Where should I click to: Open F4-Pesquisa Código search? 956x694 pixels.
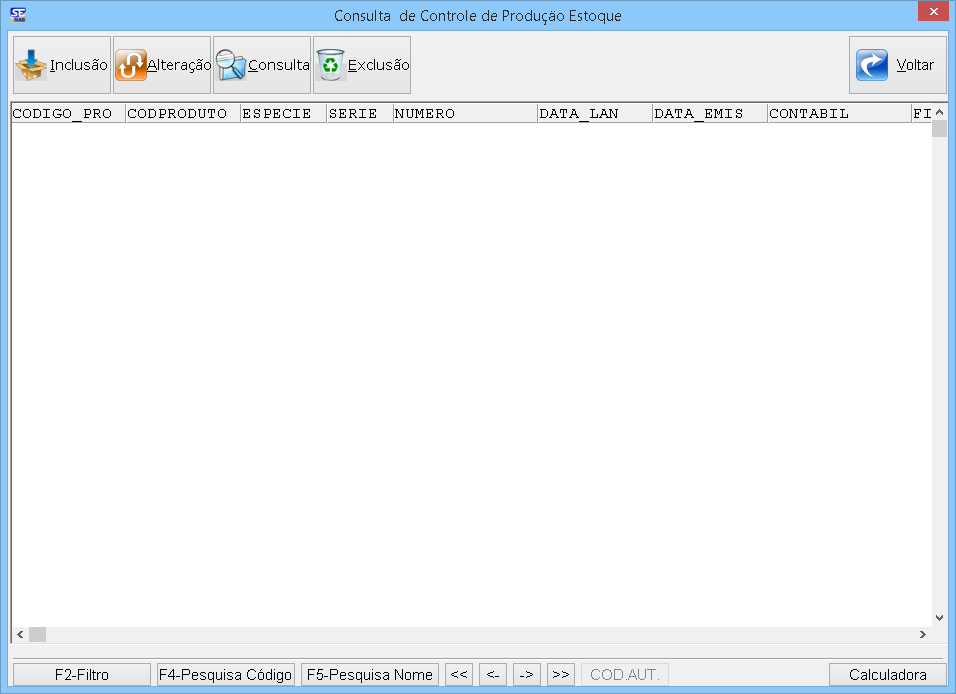[225, 674]
